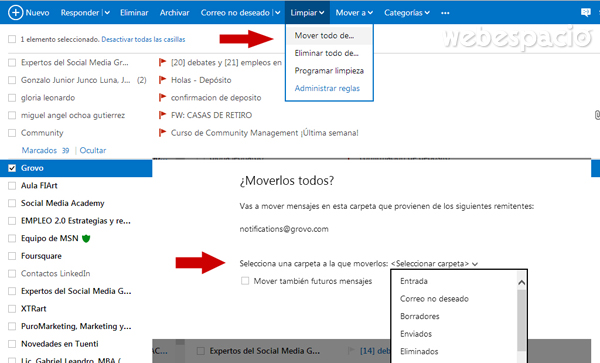This screenshot has height=363, width=600.
Task: Choose Eliminados folder in the list
Action: coord(419,352)
